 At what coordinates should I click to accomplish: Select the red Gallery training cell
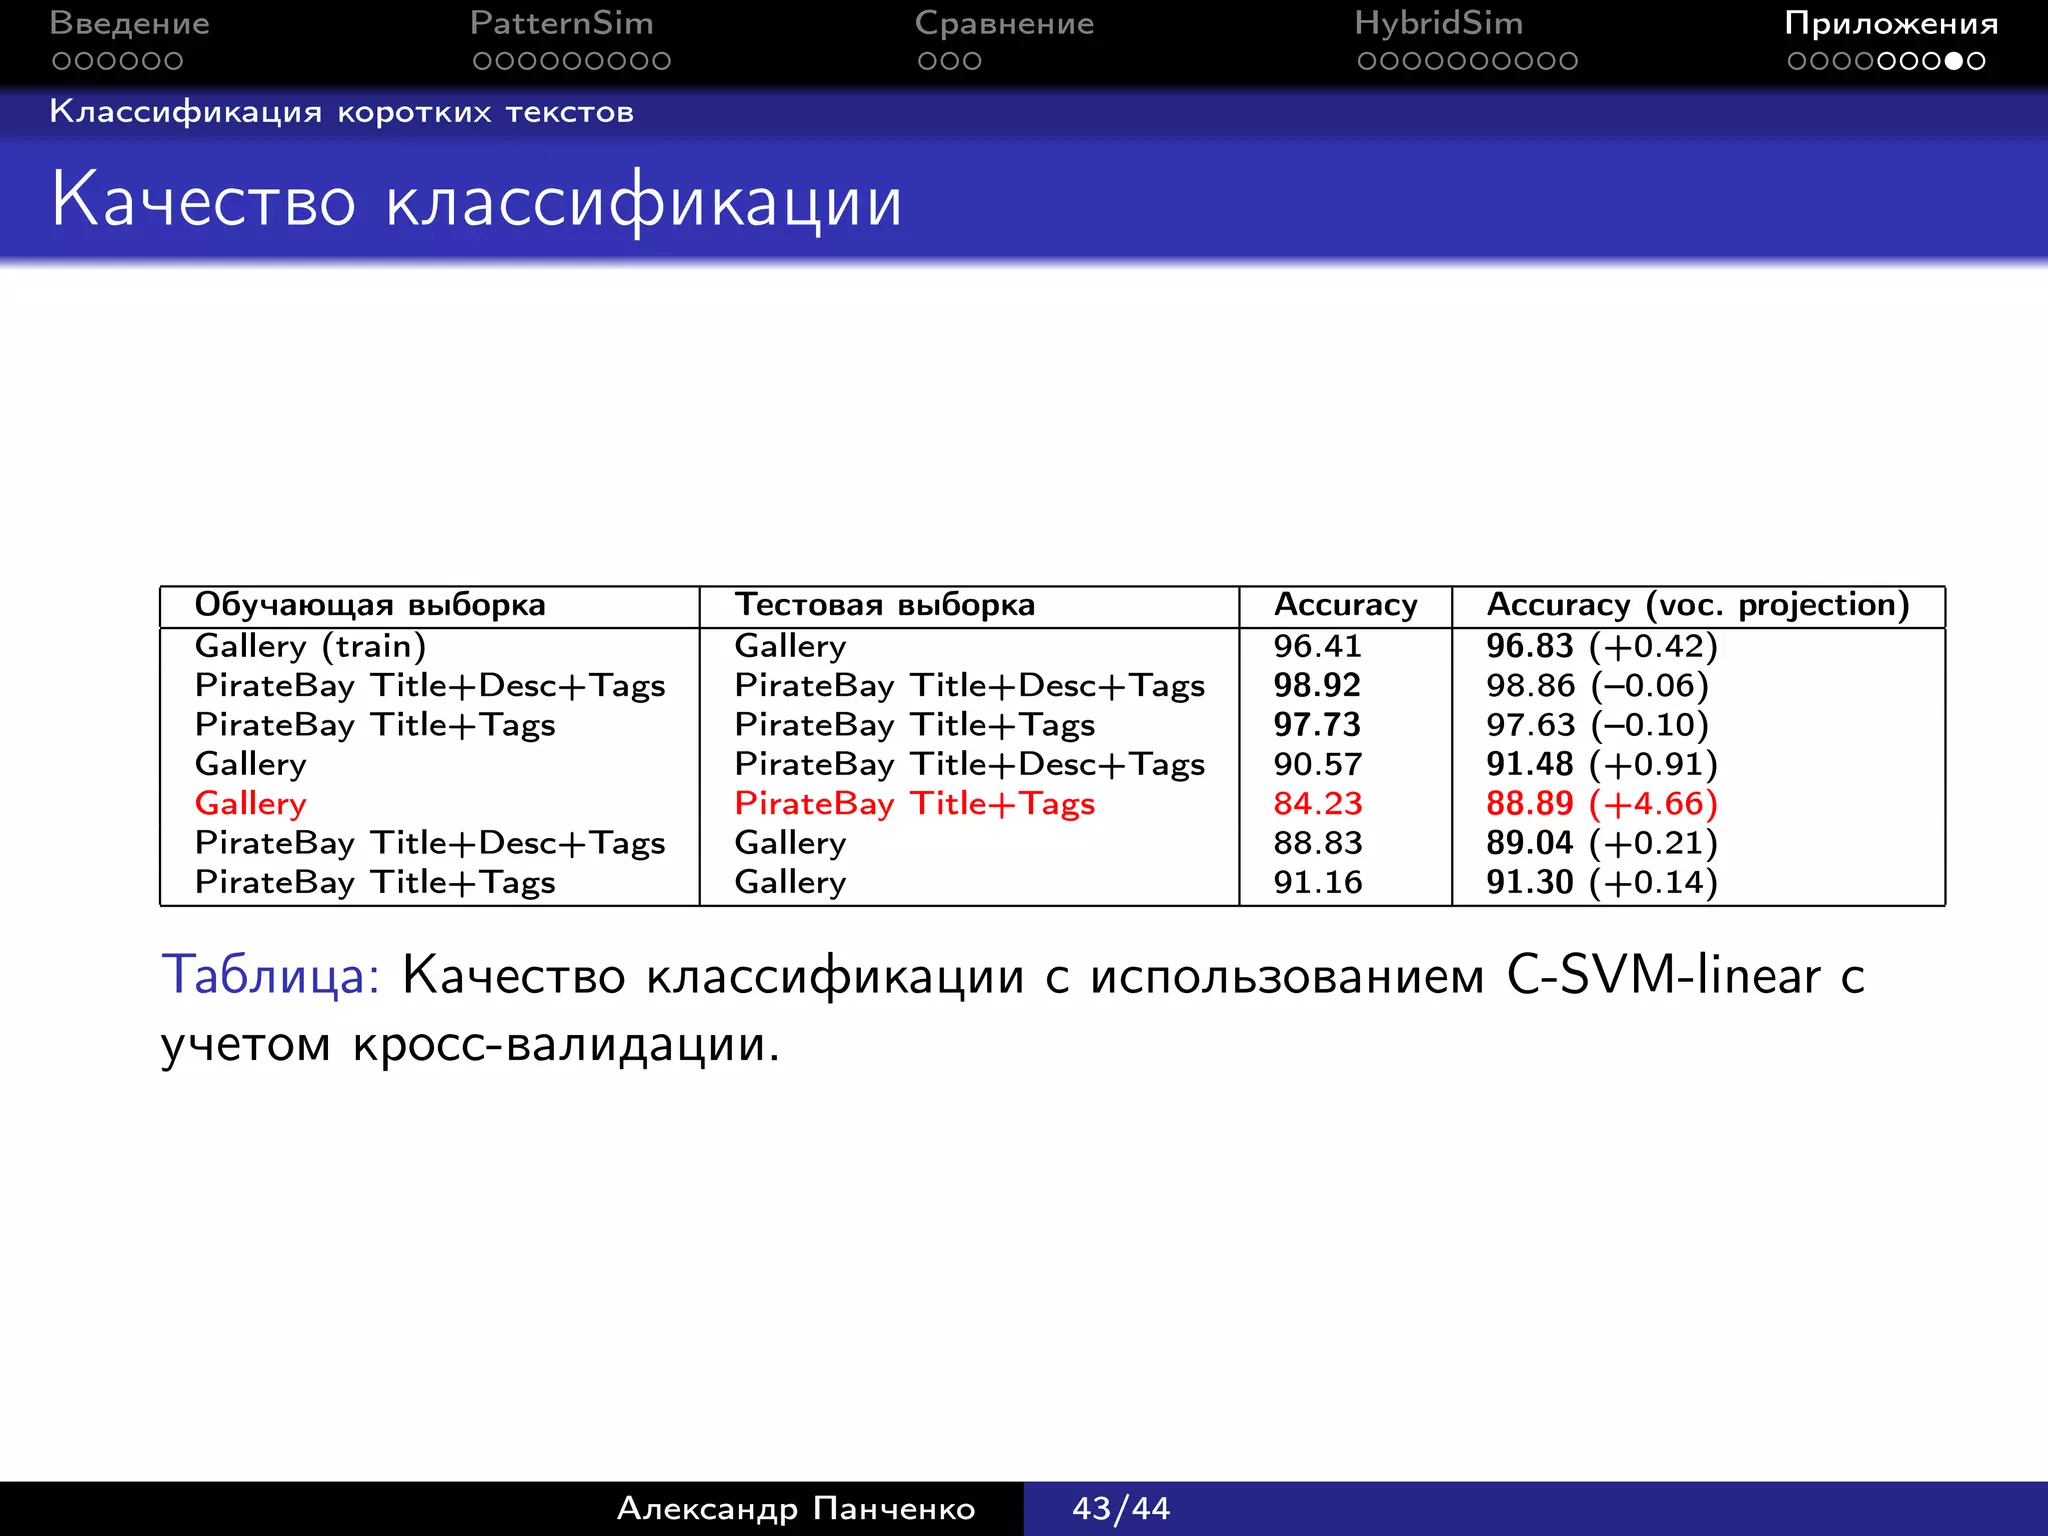tap(250, 804)
